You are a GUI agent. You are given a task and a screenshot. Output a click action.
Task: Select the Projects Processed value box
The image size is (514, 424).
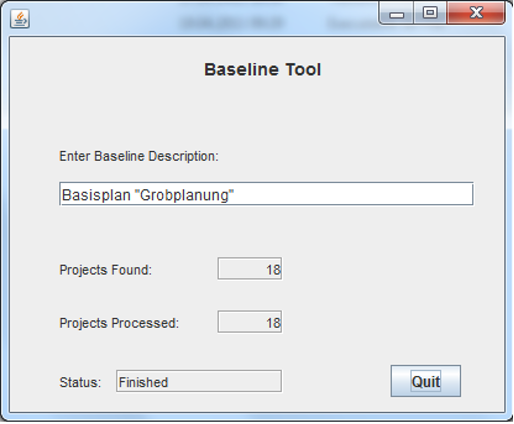point(250,322)
